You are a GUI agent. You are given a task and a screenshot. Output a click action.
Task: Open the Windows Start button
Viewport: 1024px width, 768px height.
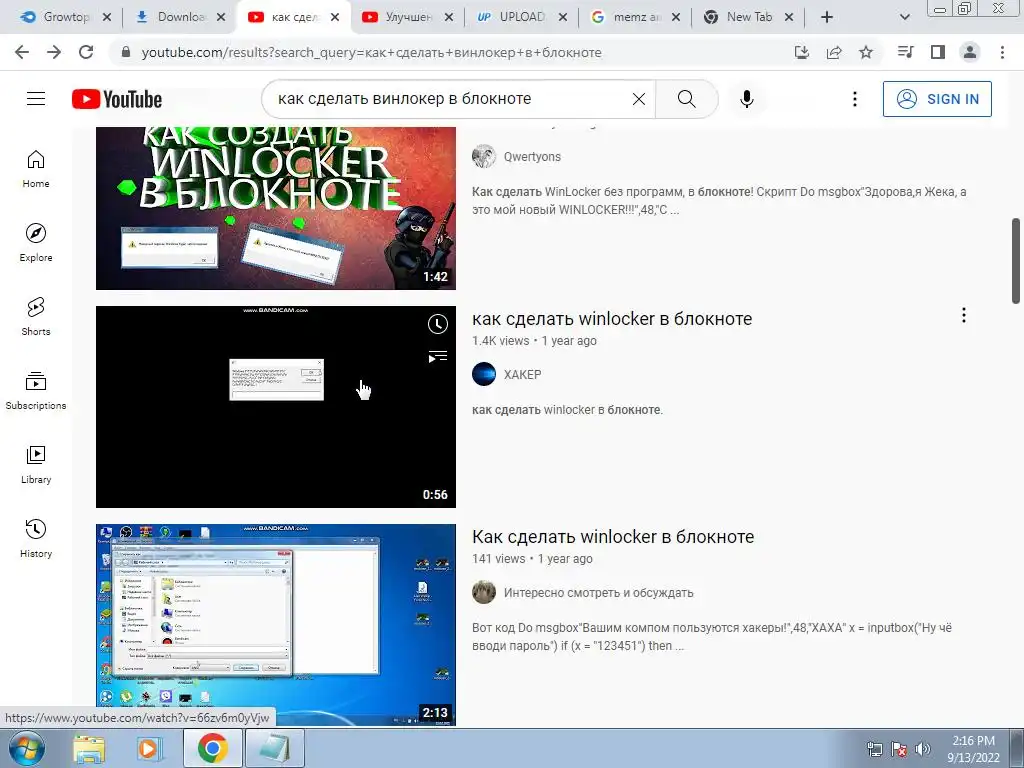[x=26, y=748]
